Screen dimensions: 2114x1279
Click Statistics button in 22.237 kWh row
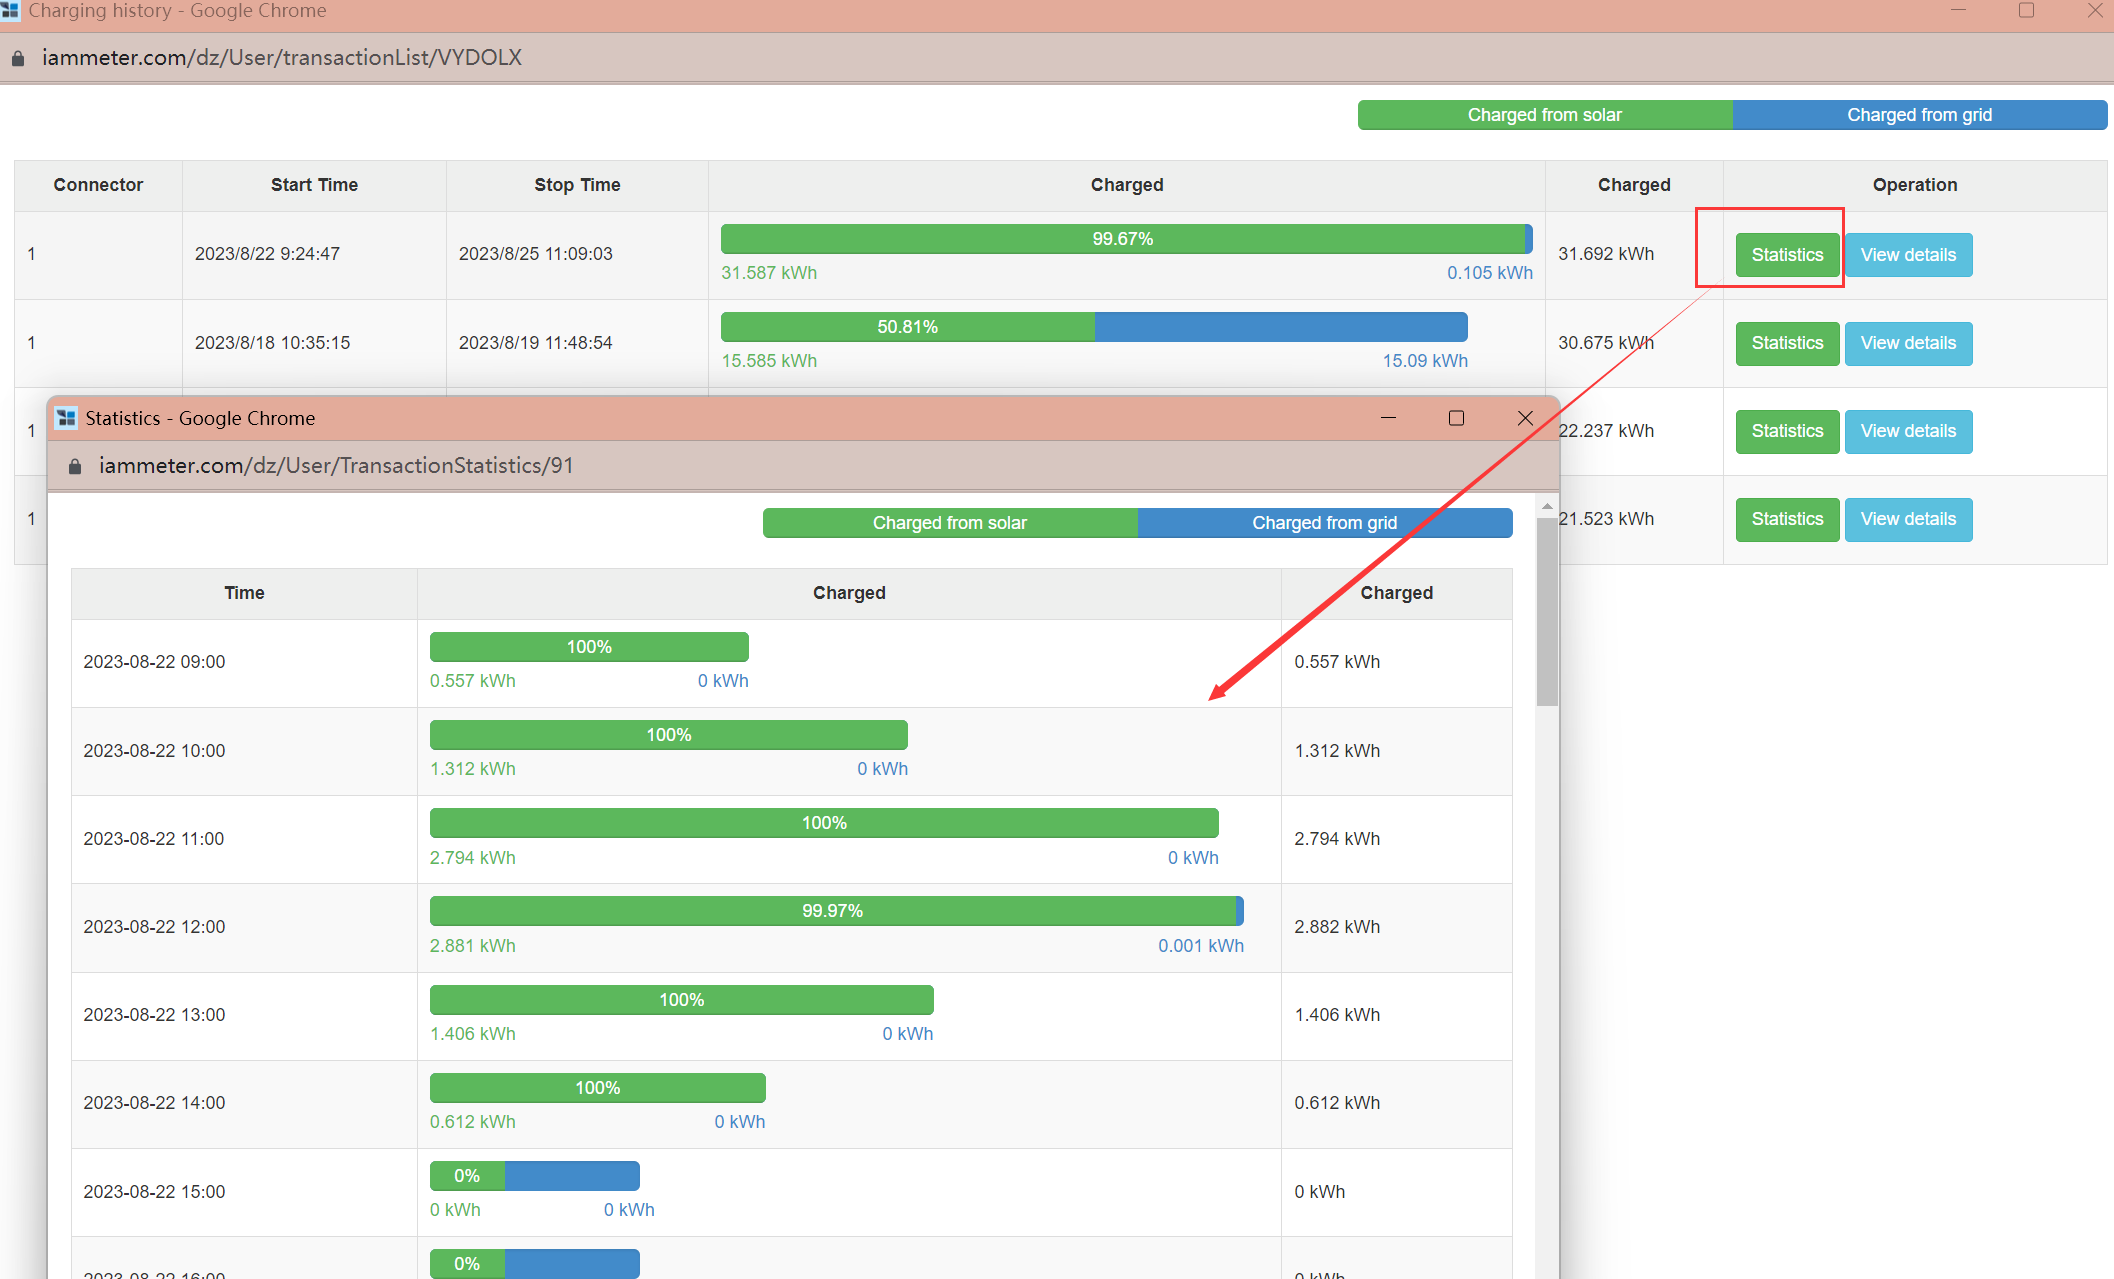pos(1786,431)
